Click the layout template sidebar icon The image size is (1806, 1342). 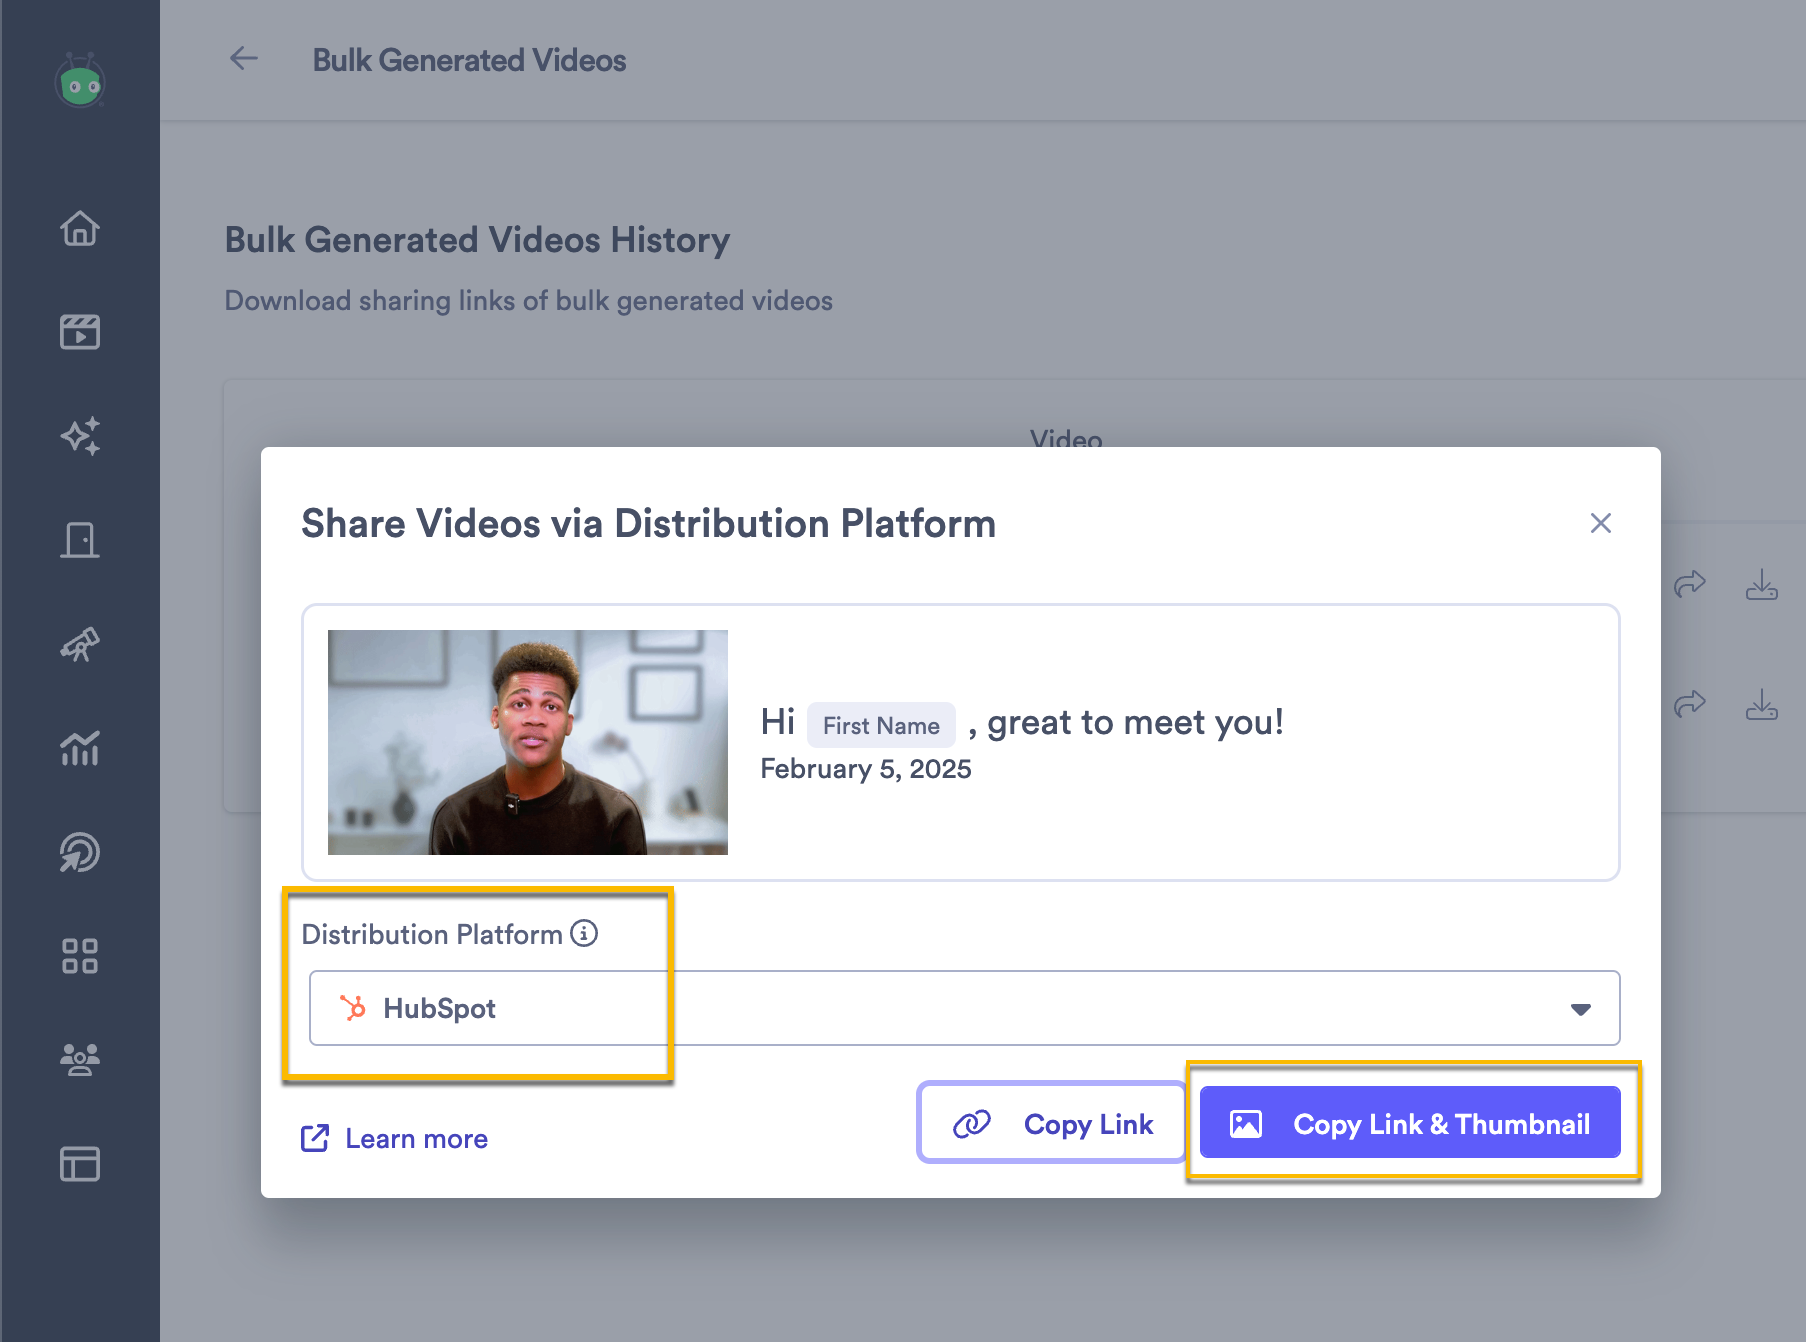click(x=80, y=1164)
